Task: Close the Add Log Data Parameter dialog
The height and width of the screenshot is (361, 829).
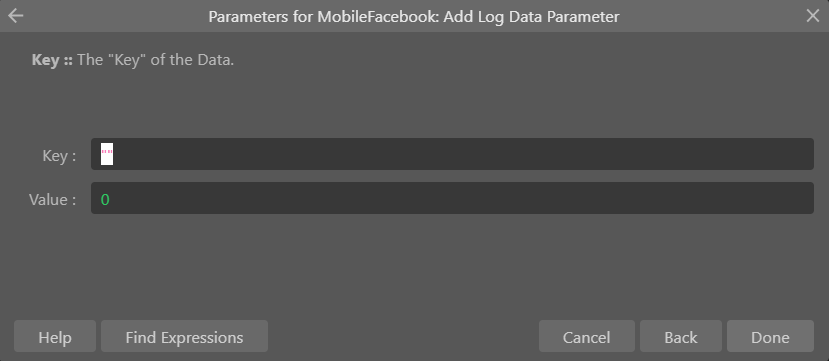Action: pos(813,16)
